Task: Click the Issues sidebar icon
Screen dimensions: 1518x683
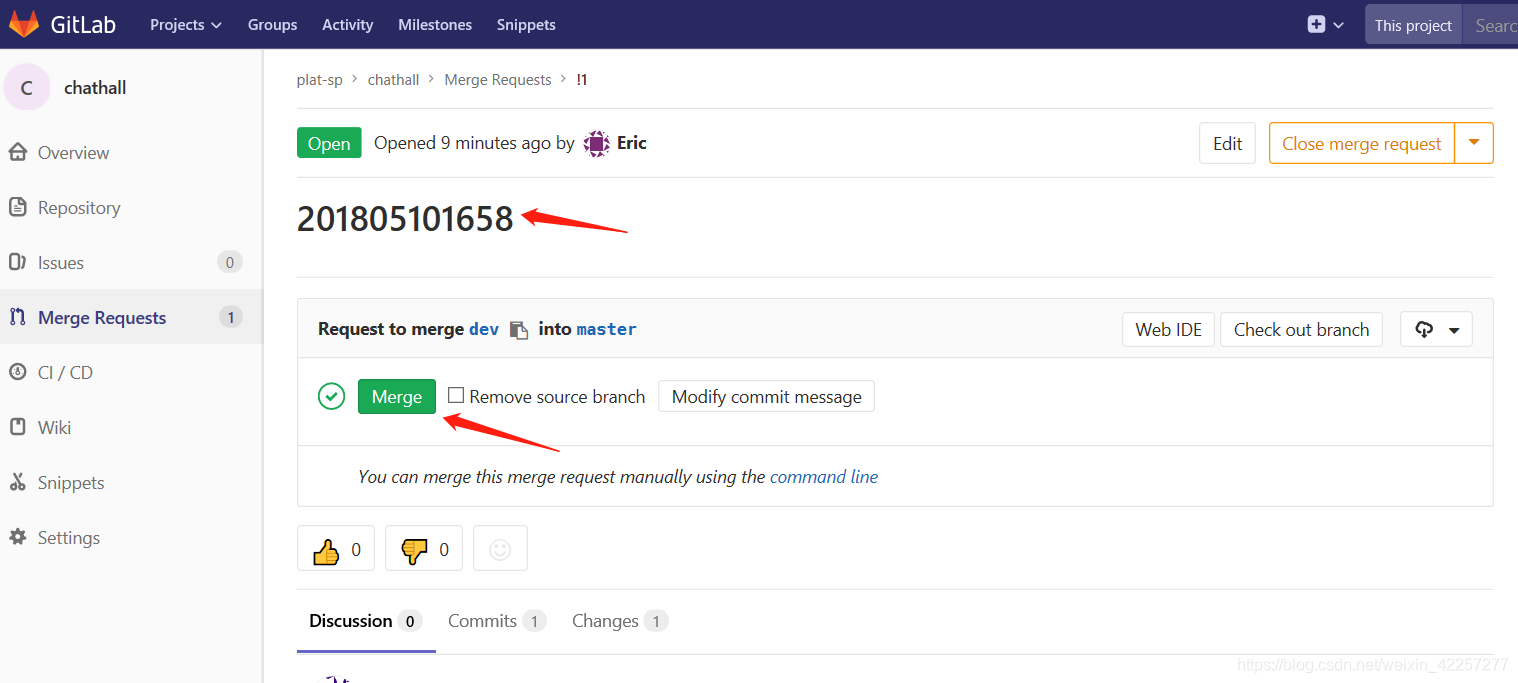Action: [x=17, y=262]
